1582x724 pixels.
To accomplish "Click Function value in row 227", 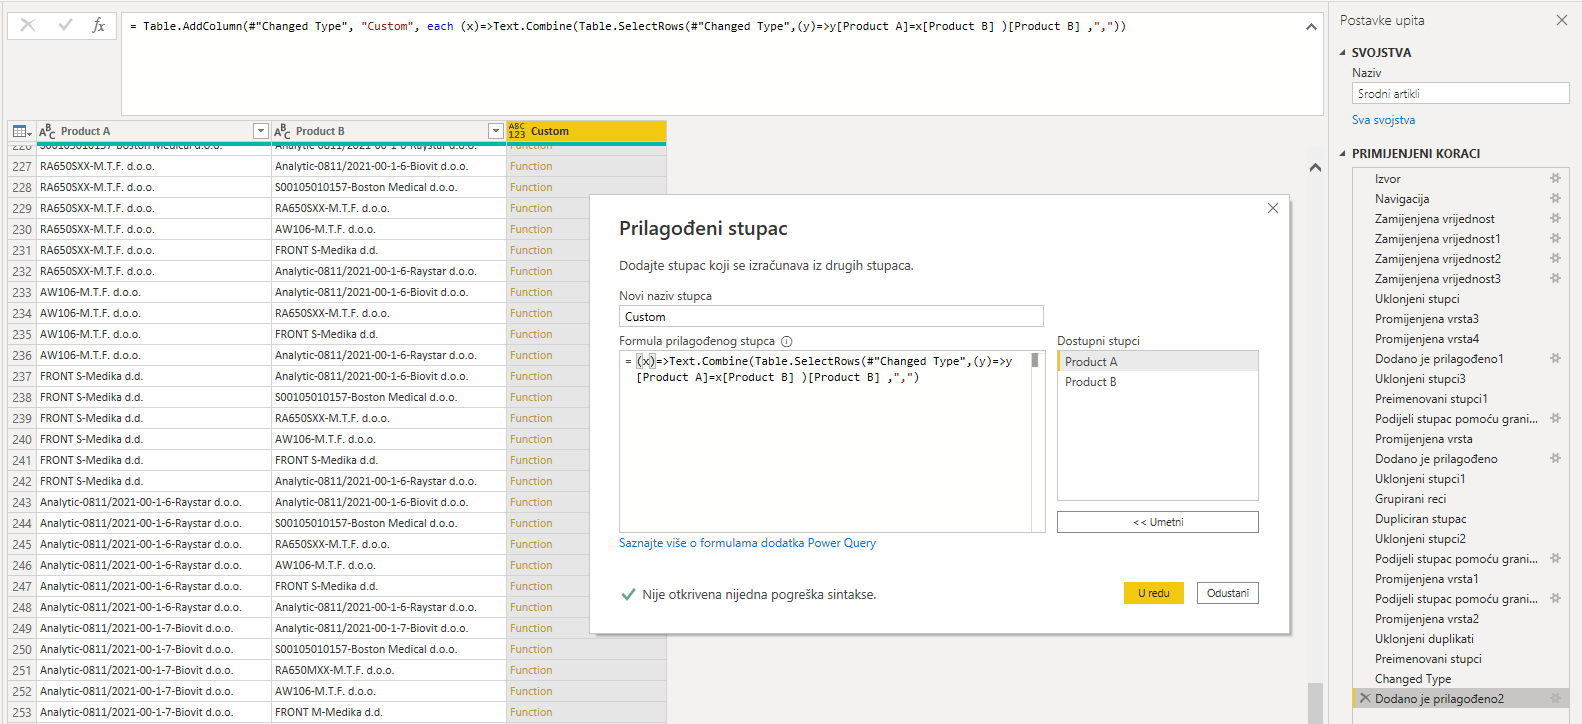I will point(531,166).
